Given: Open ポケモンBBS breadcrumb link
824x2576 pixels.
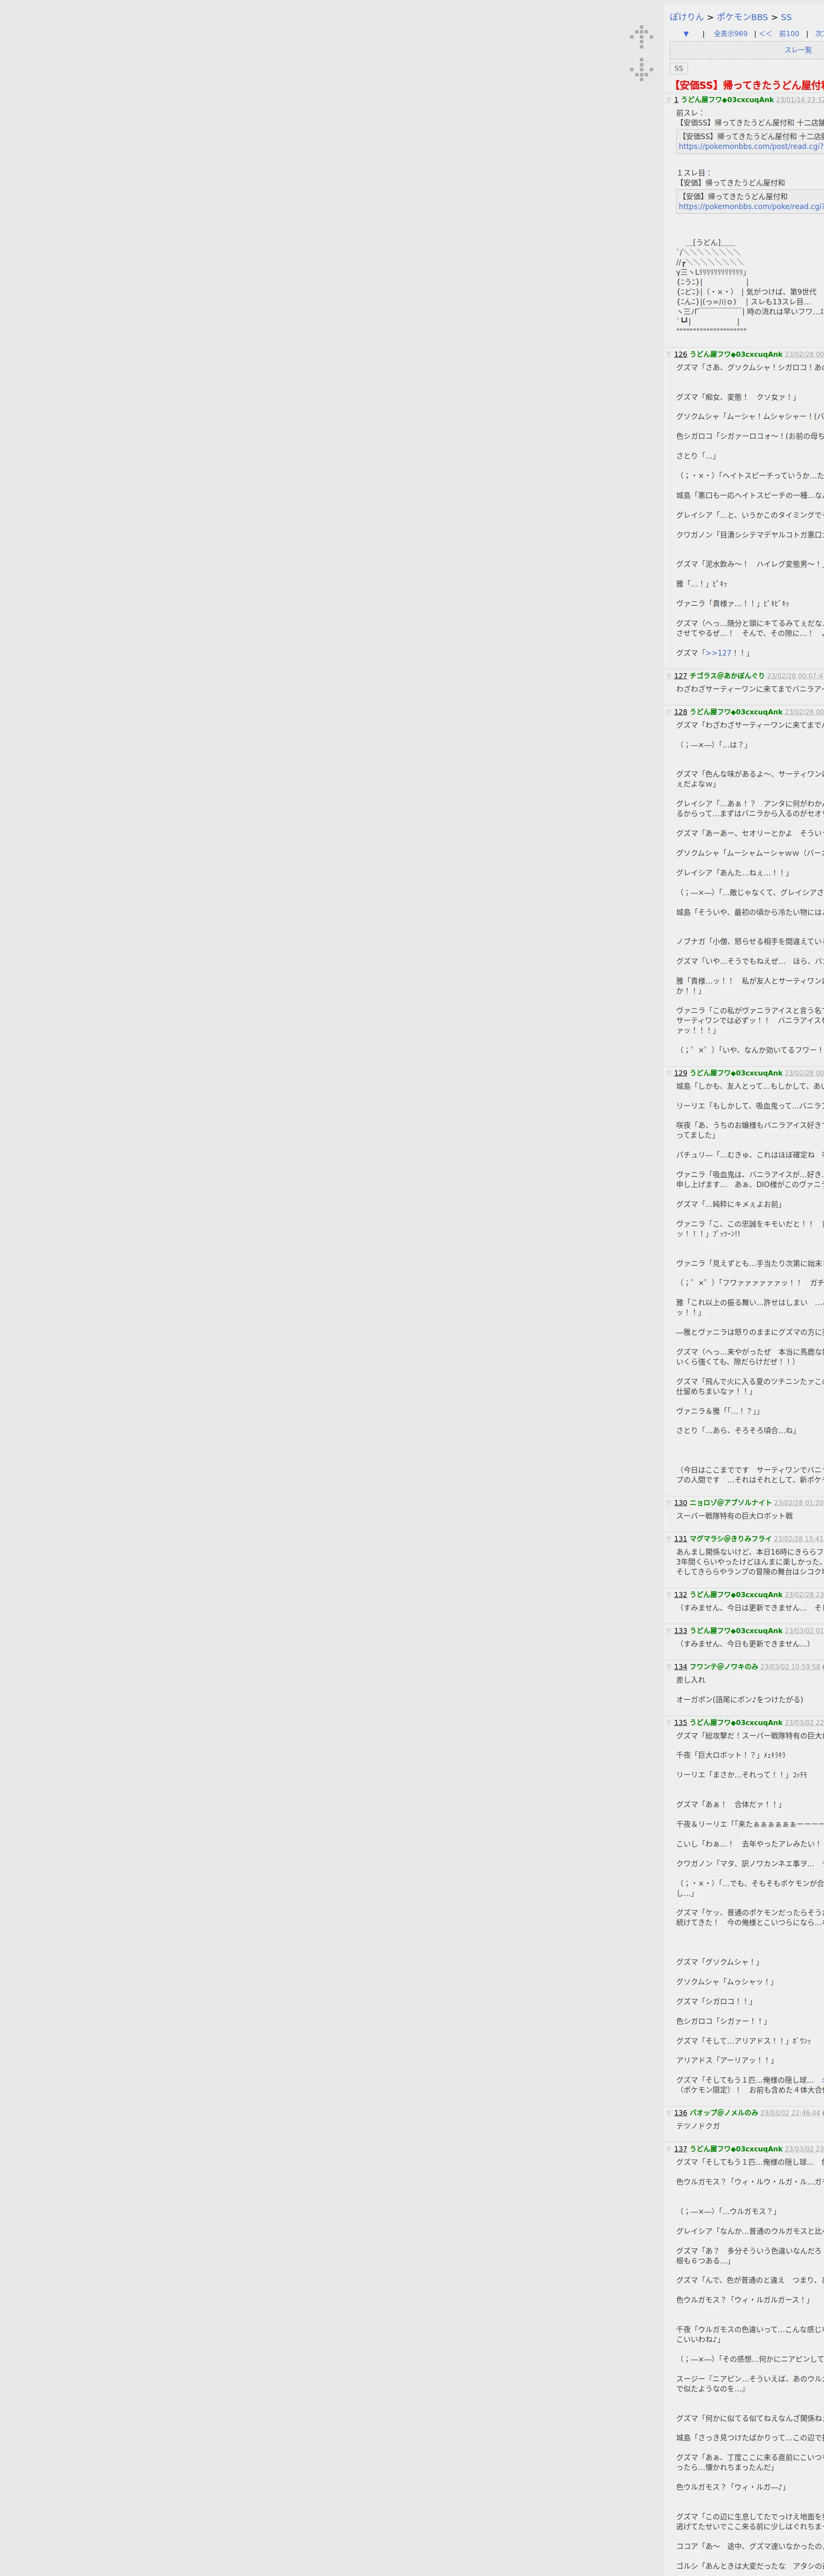Looking at the screenshot, I should pos(742,17).
